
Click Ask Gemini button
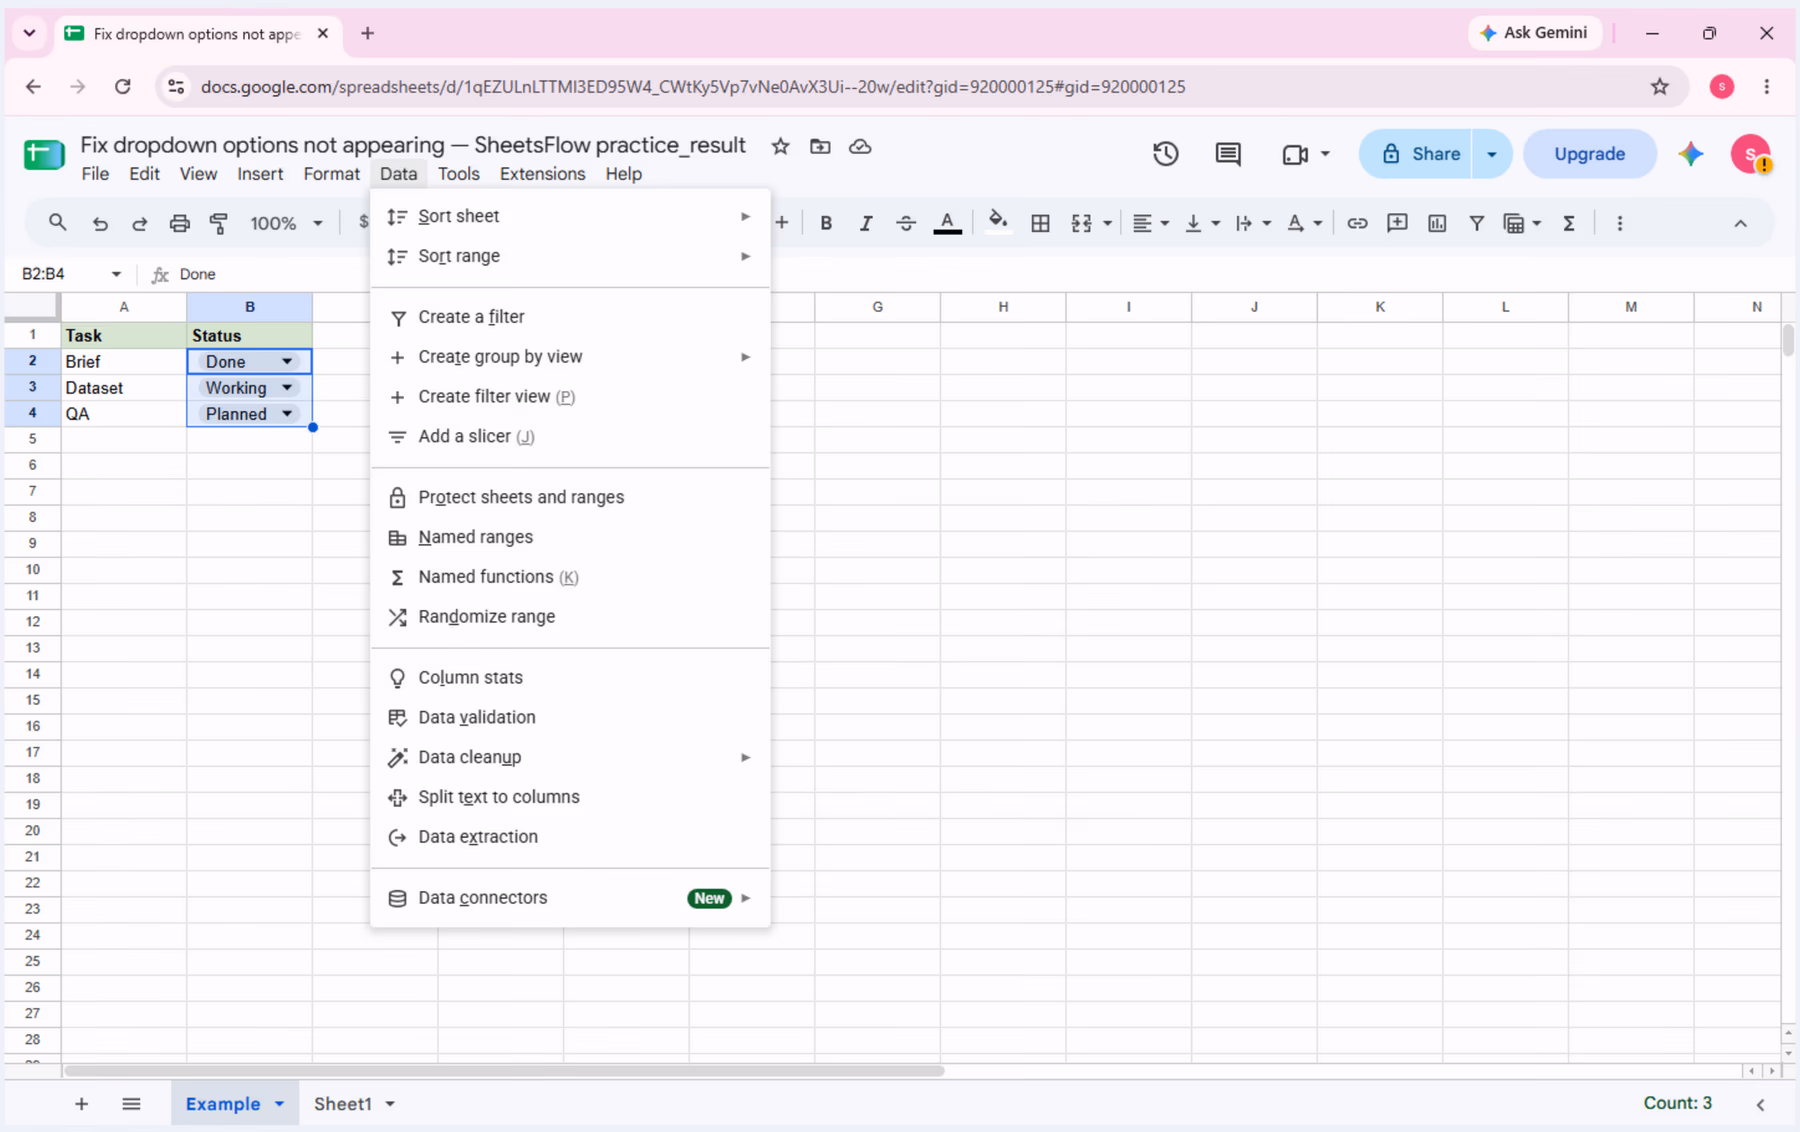click(x=1534, y=33)
